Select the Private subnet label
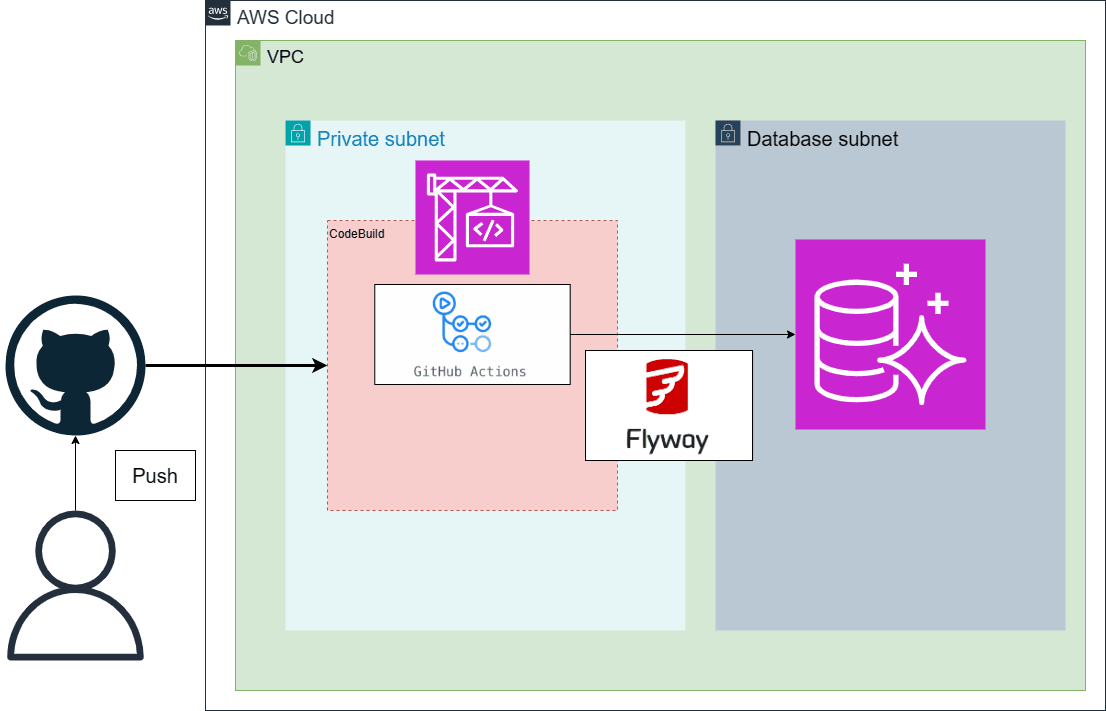1106x711 pixels. [x=381, y=139]
